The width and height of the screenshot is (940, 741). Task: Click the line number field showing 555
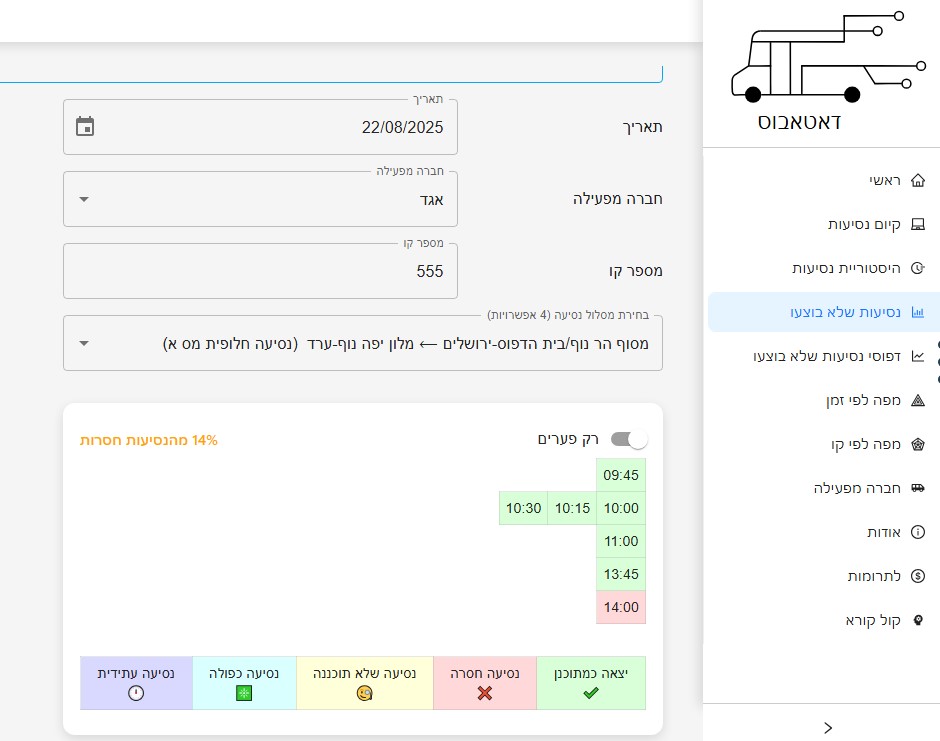point(260,271)
